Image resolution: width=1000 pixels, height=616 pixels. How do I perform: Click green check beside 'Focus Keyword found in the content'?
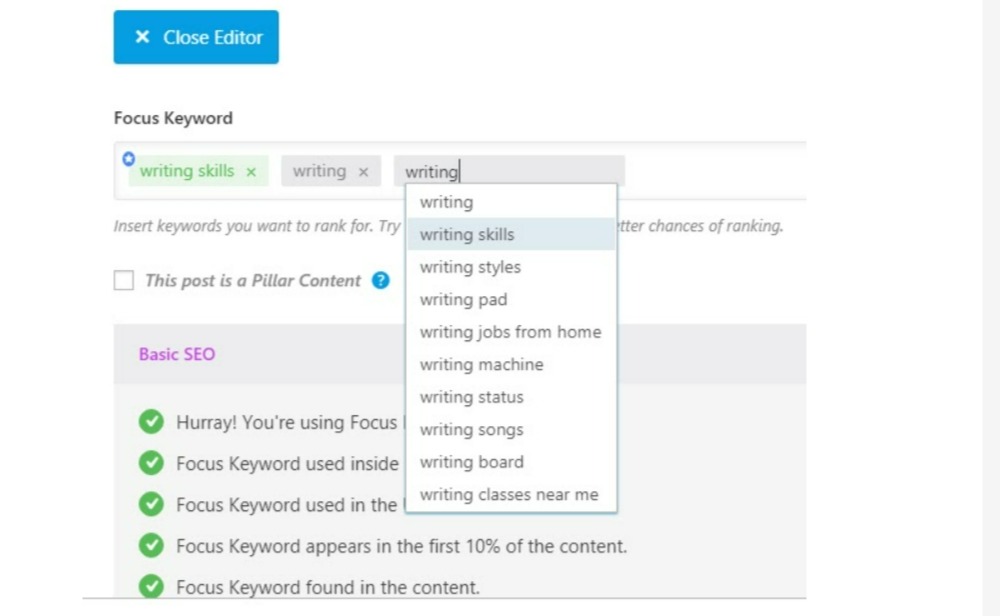tap(151, 587)
